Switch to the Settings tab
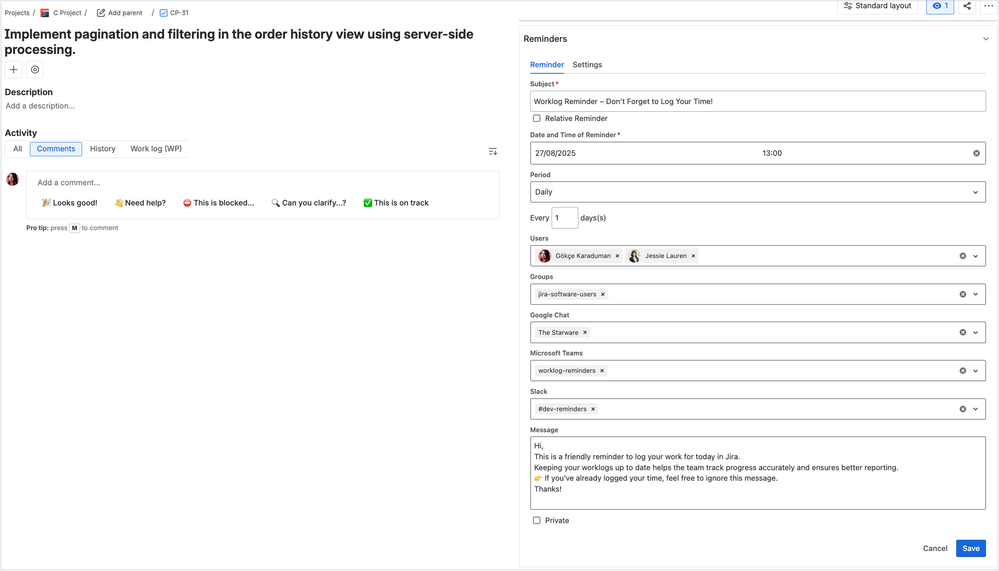 (587, 64)
